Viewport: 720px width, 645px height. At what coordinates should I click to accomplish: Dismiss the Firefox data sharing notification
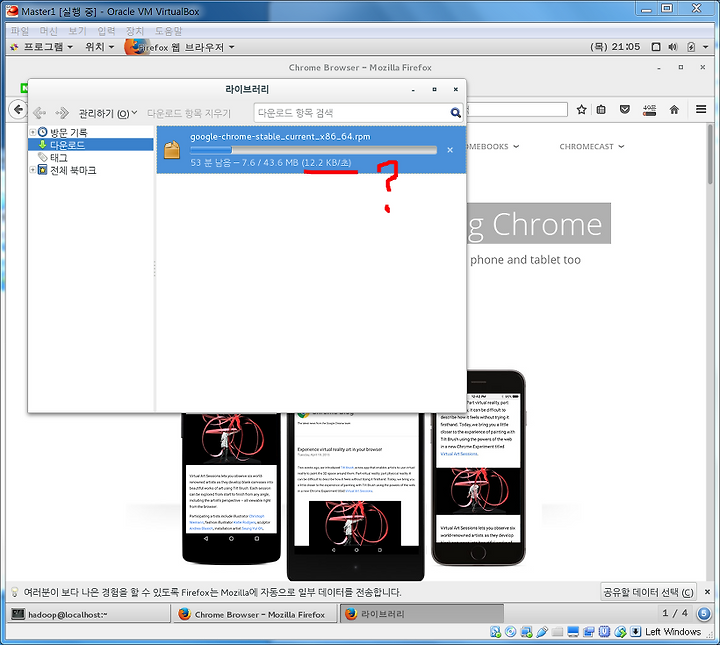708,592
